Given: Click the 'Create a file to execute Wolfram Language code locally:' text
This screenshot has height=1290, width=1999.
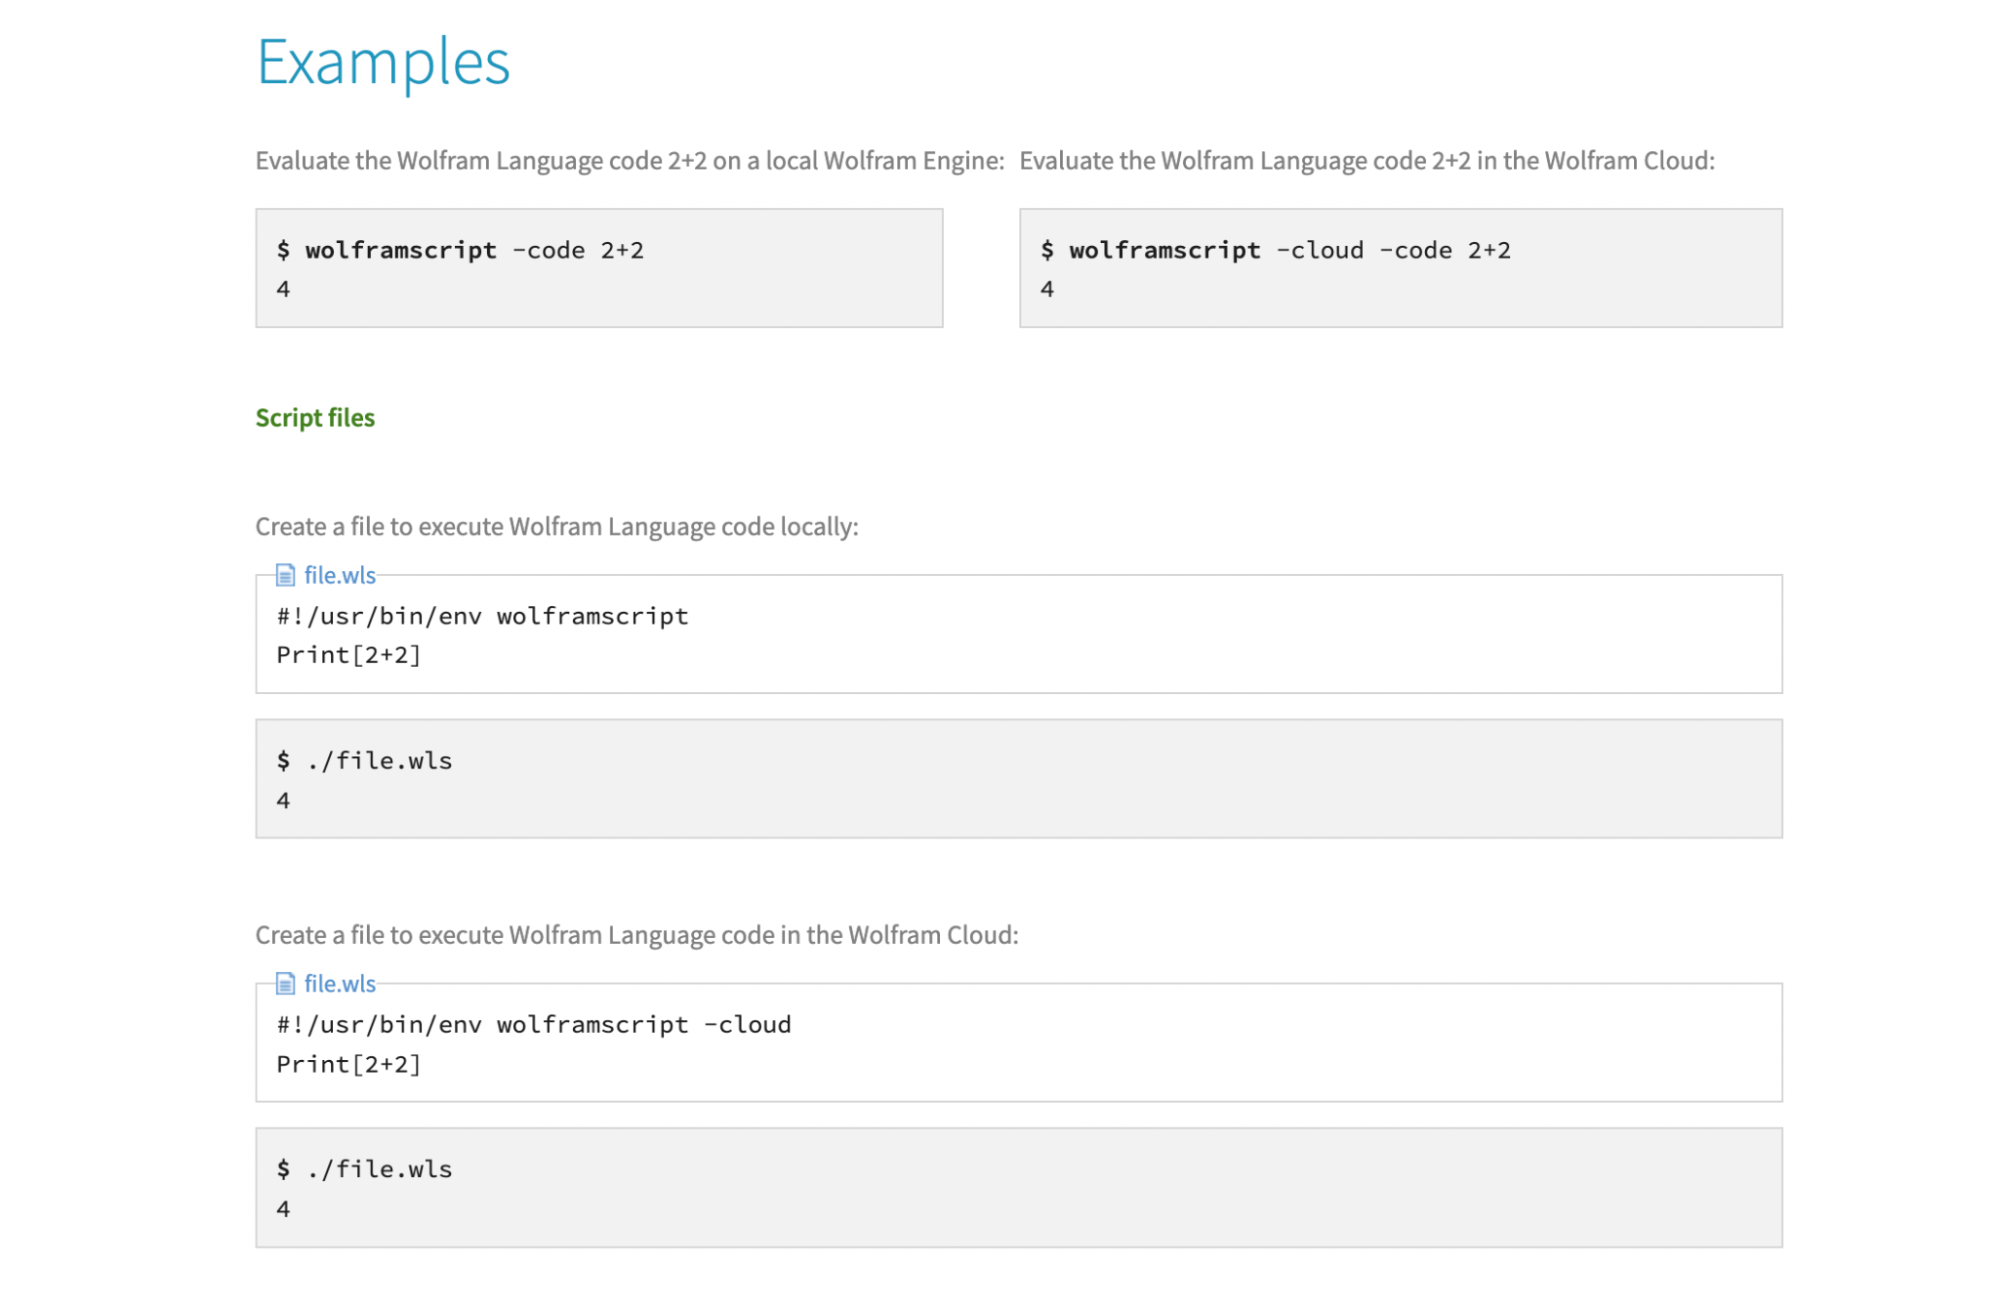Looking at the screenshot, I should point(557,526).
